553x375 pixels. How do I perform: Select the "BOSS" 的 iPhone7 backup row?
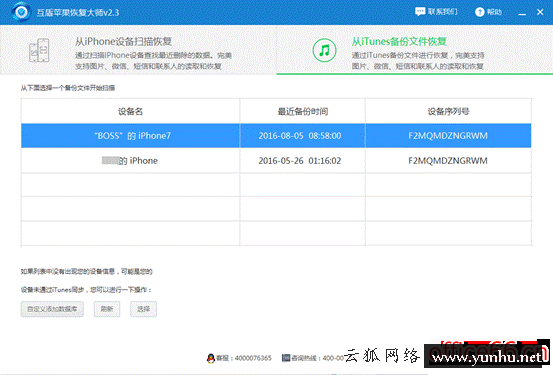[276, 135]
